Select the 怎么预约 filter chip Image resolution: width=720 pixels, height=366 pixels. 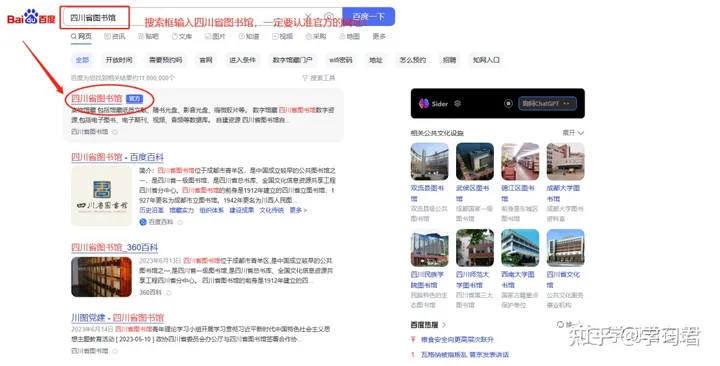412,60
